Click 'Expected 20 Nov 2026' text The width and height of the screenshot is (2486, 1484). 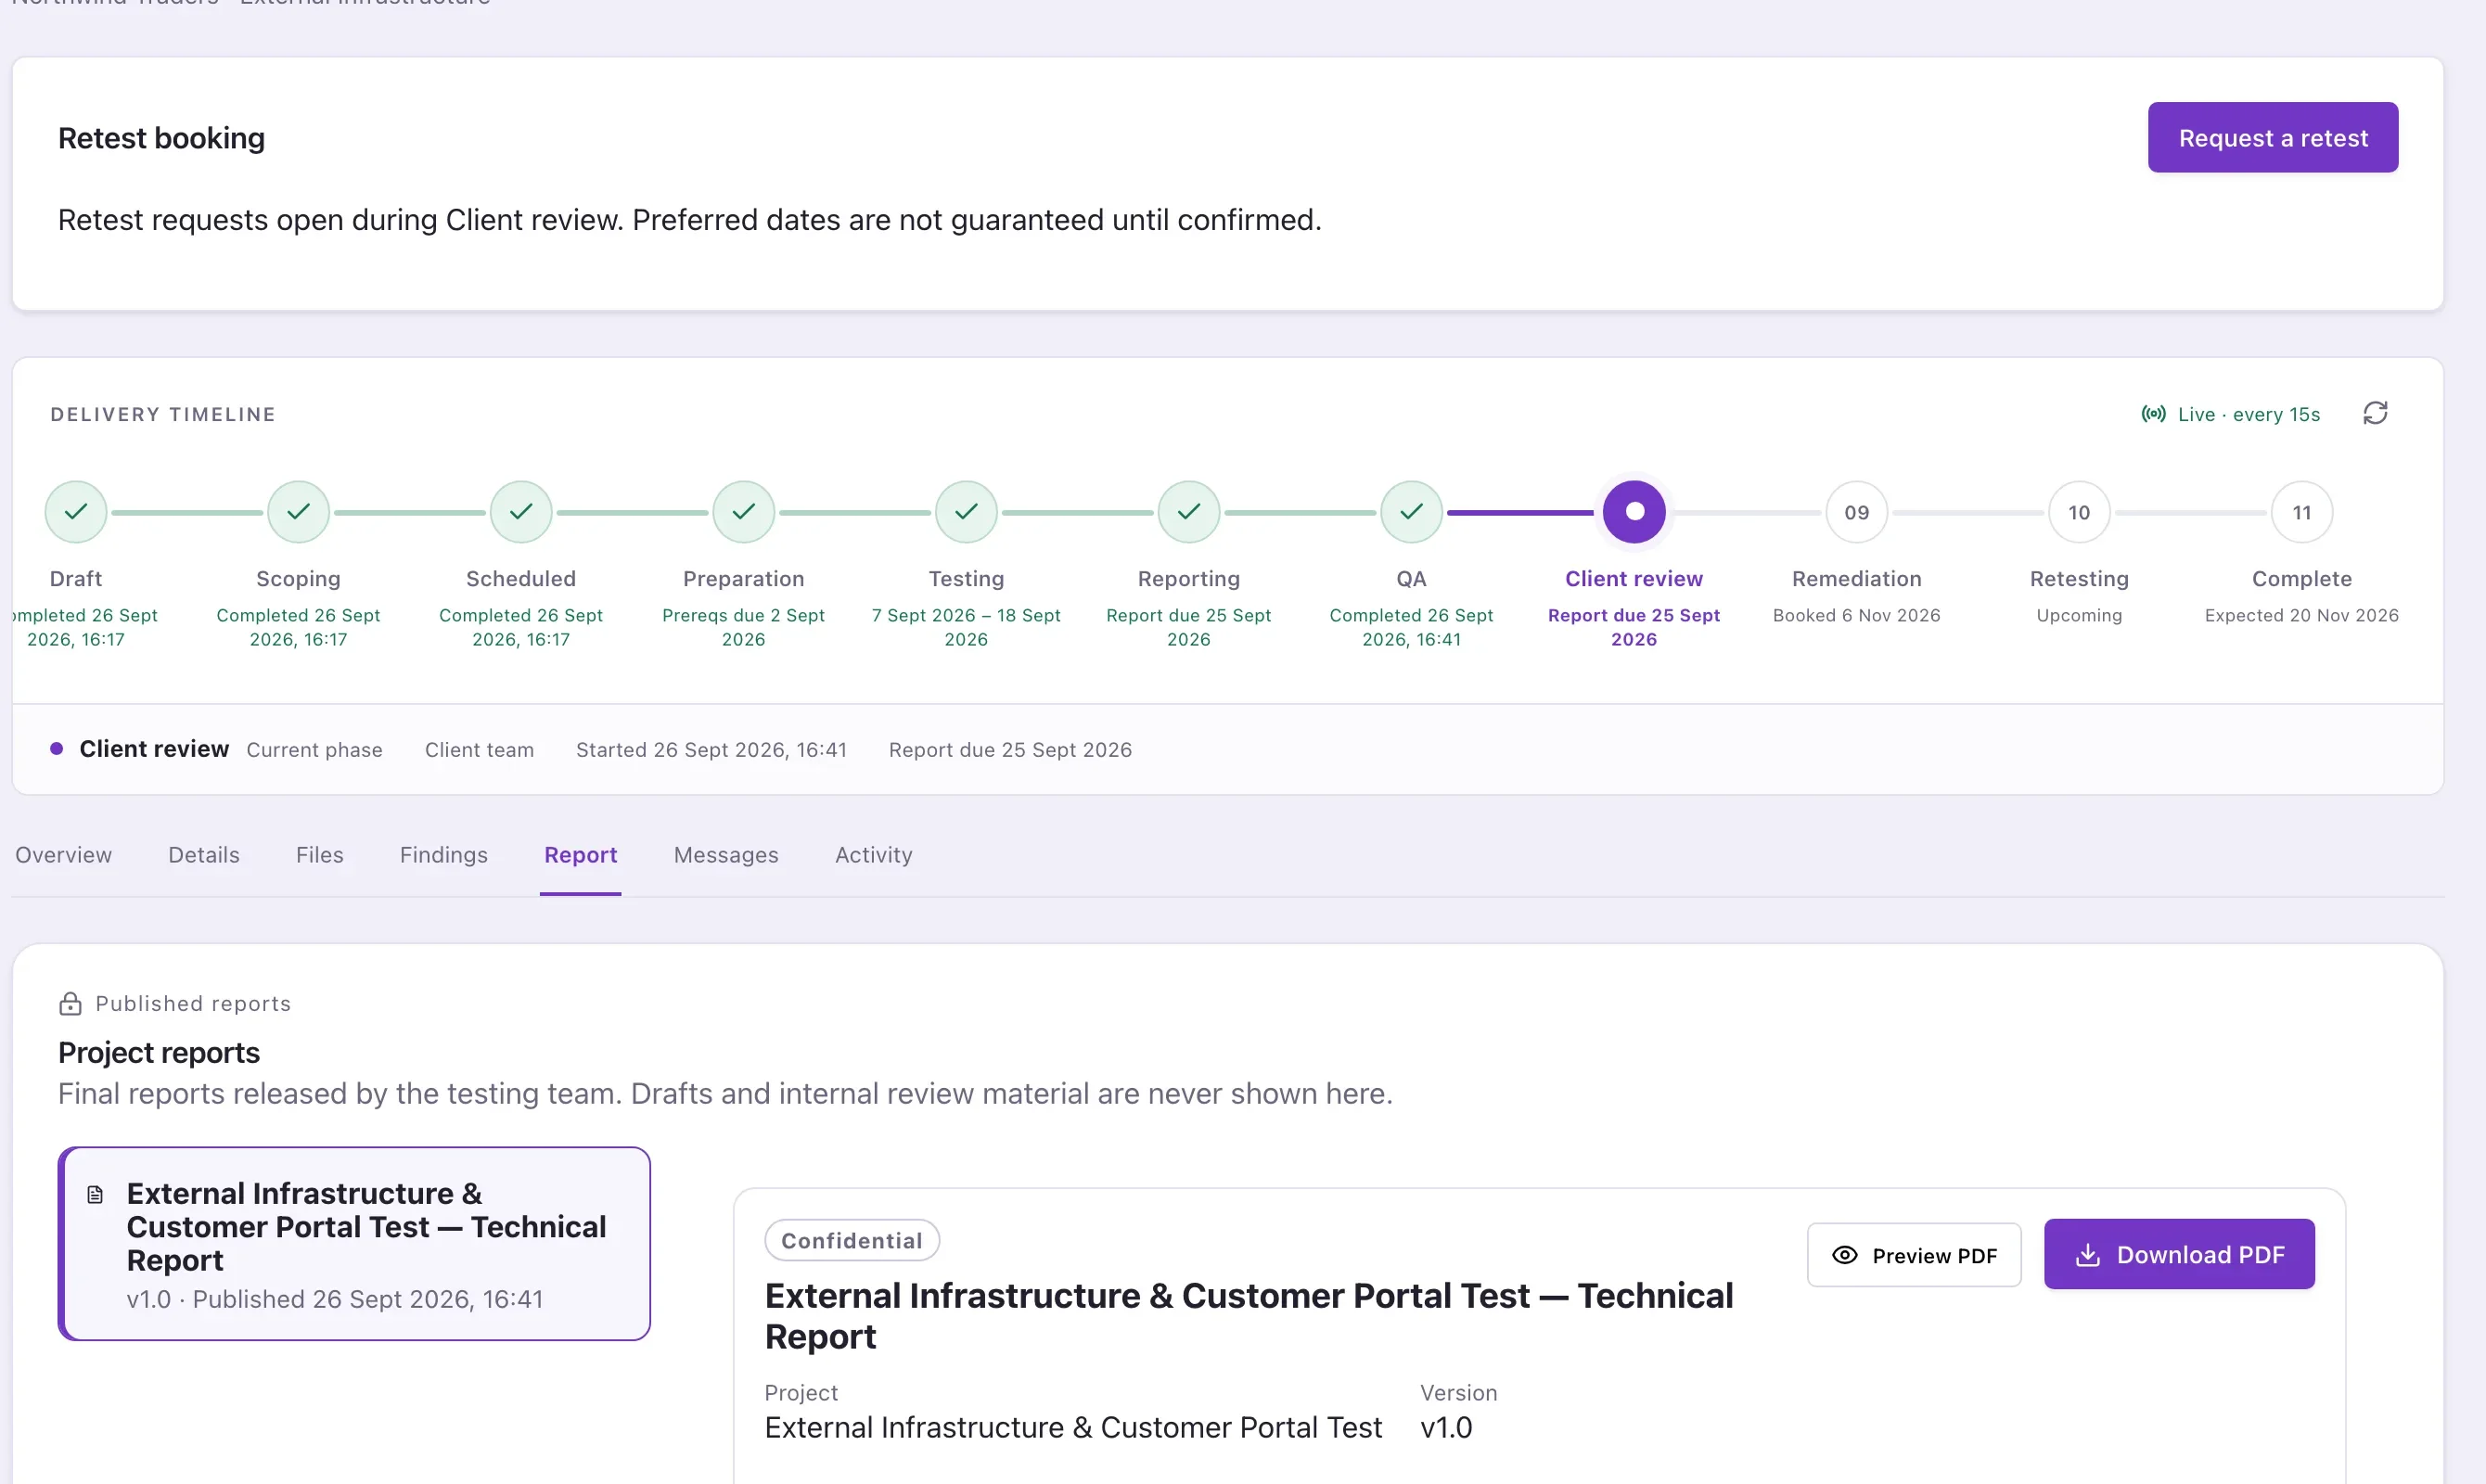click(x=2301, y=615)
